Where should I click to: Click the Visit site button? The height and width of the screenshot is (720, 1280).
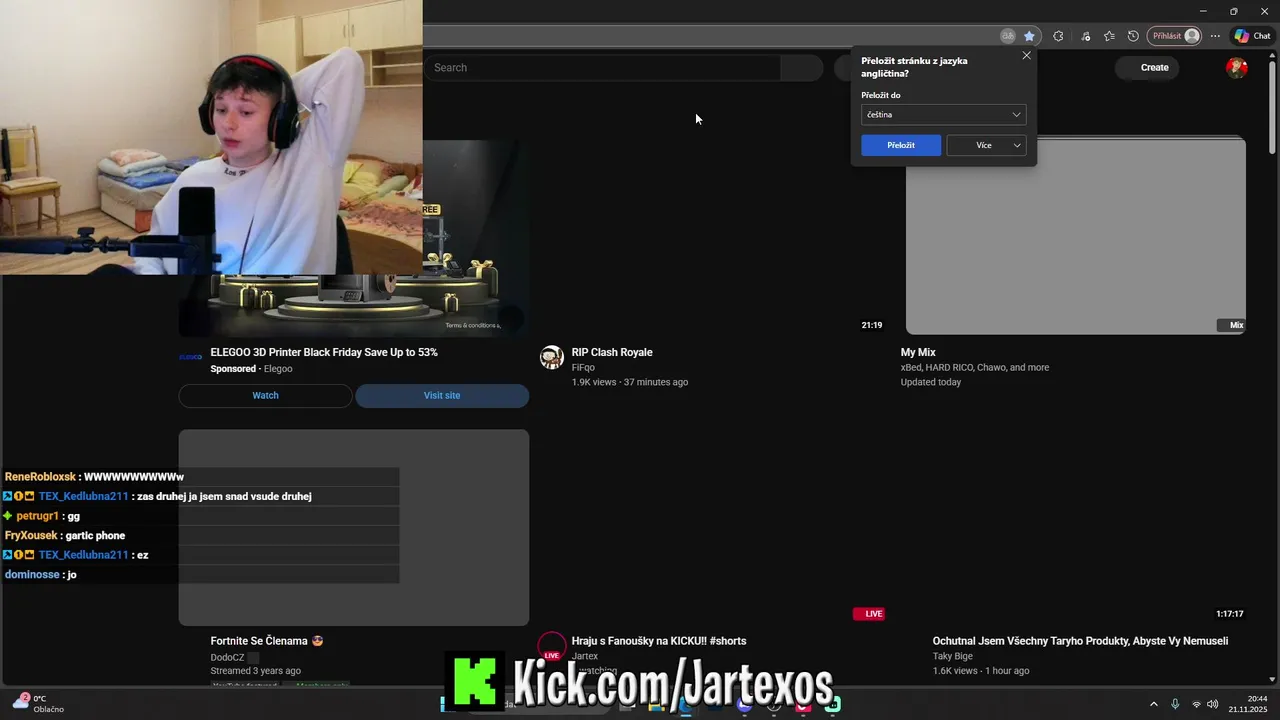click(442, 395)
